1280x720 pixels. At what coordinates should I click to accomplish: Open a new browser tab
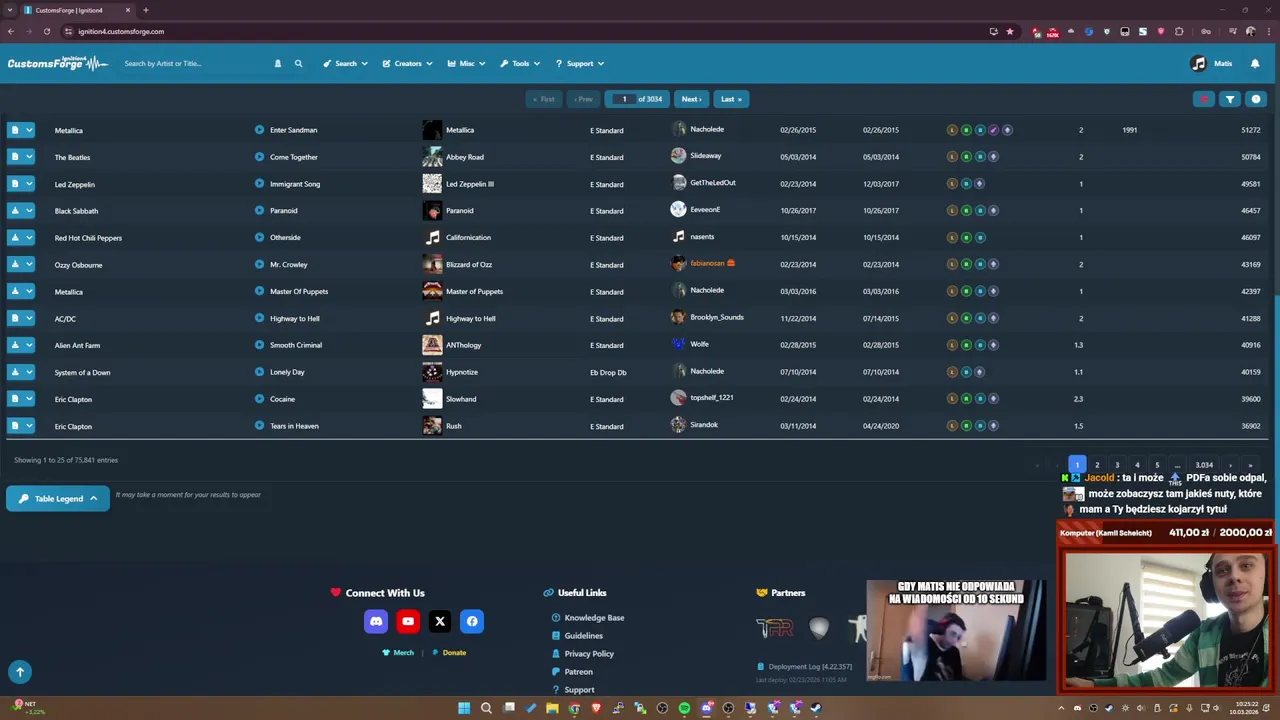[145, 10]
